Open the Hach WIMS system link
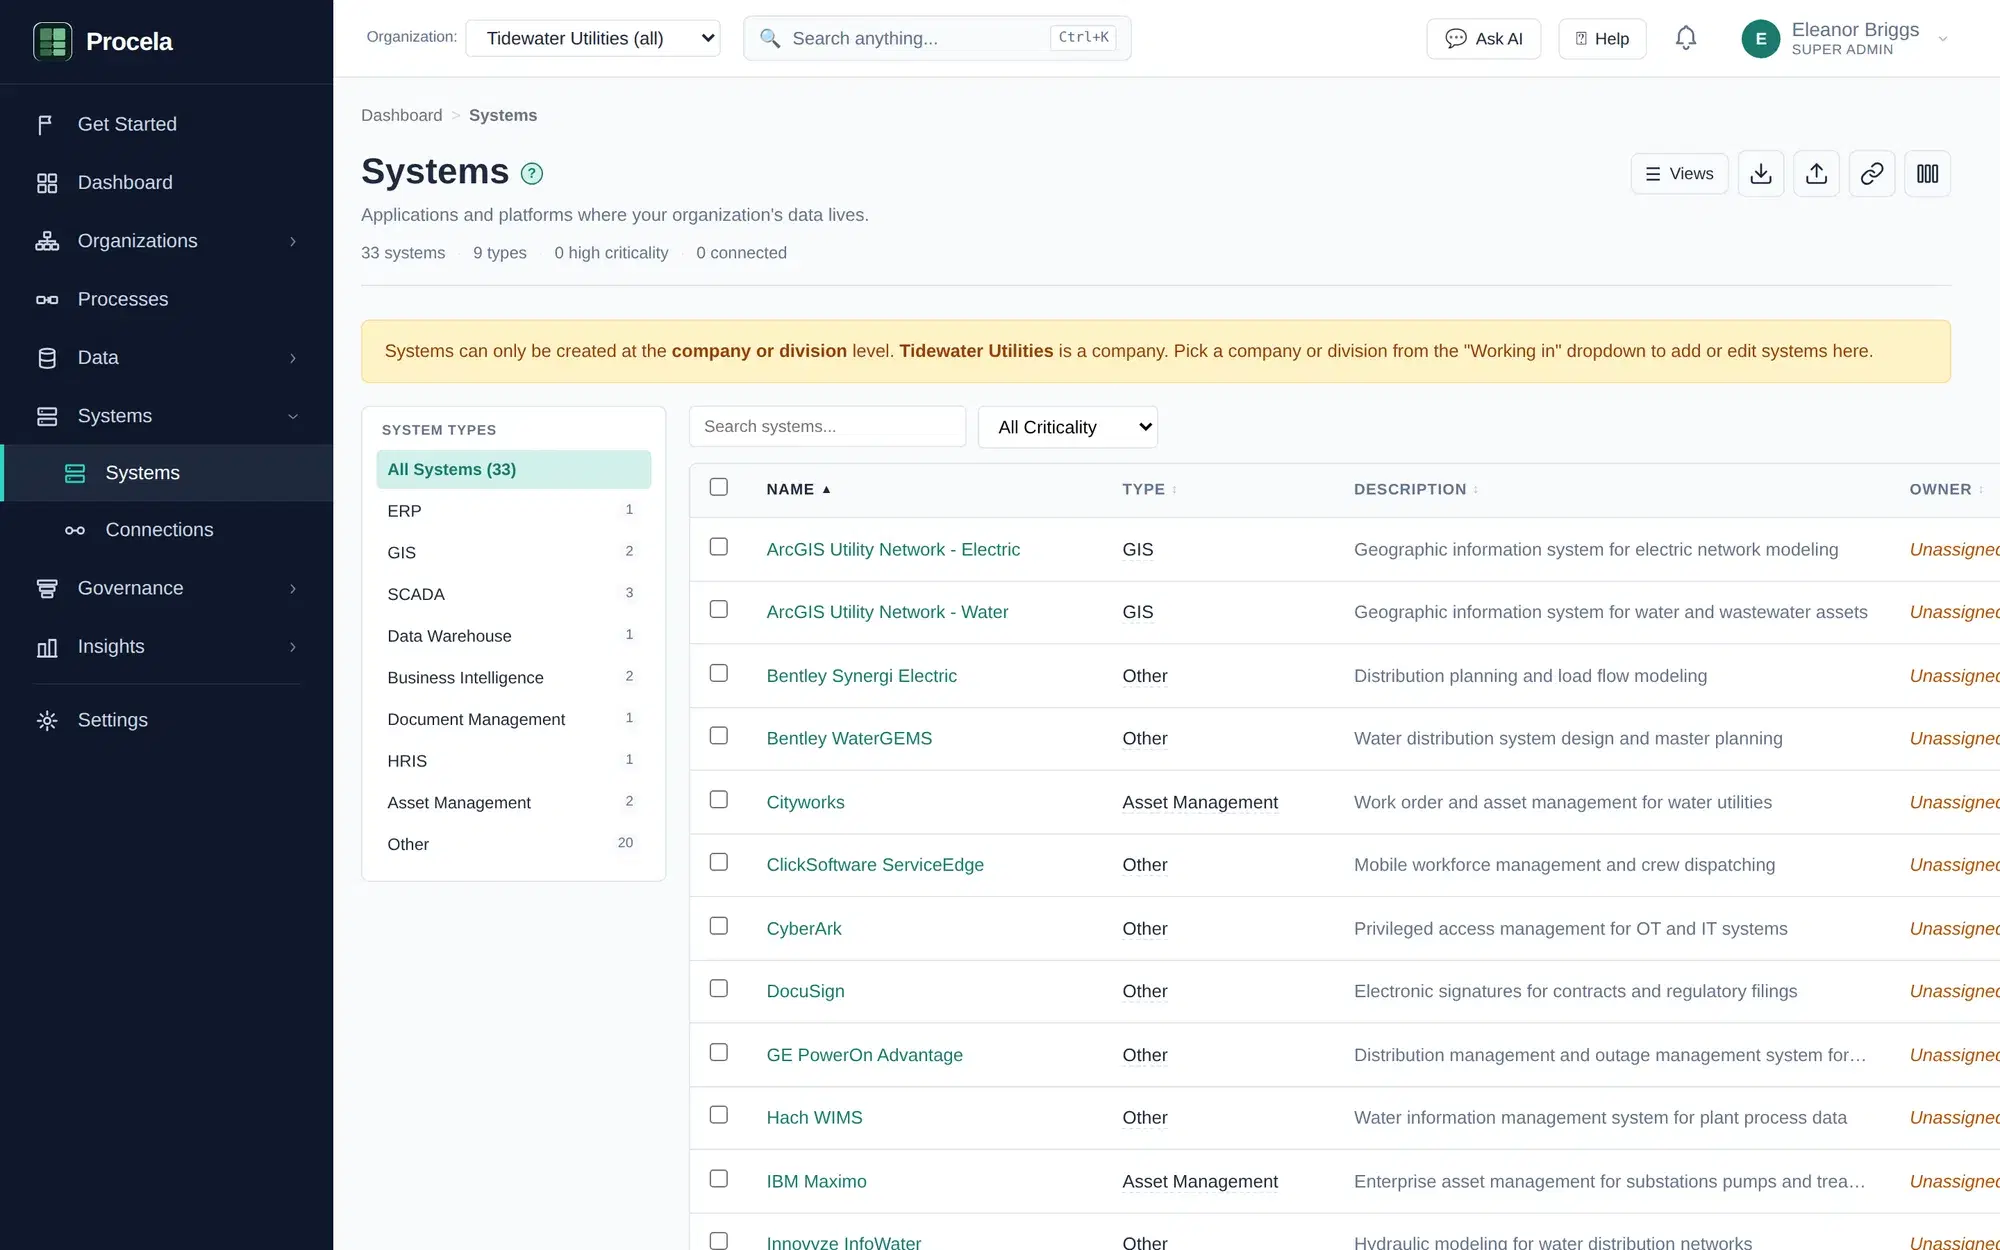 (814, 1118)
